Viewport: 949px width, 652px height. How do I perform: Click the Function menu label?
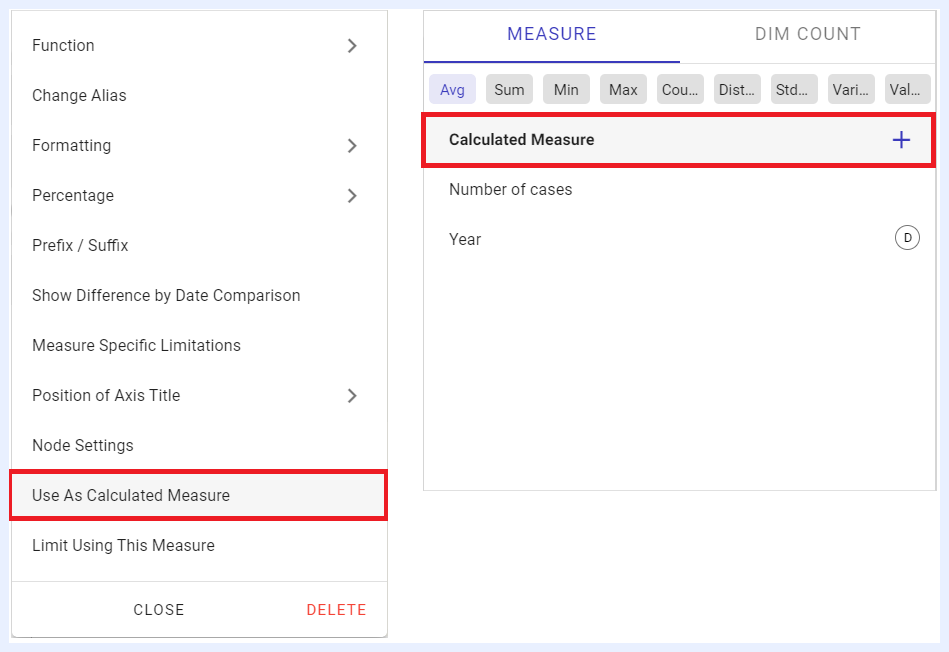pyautogui.click(x=63, y=45)
